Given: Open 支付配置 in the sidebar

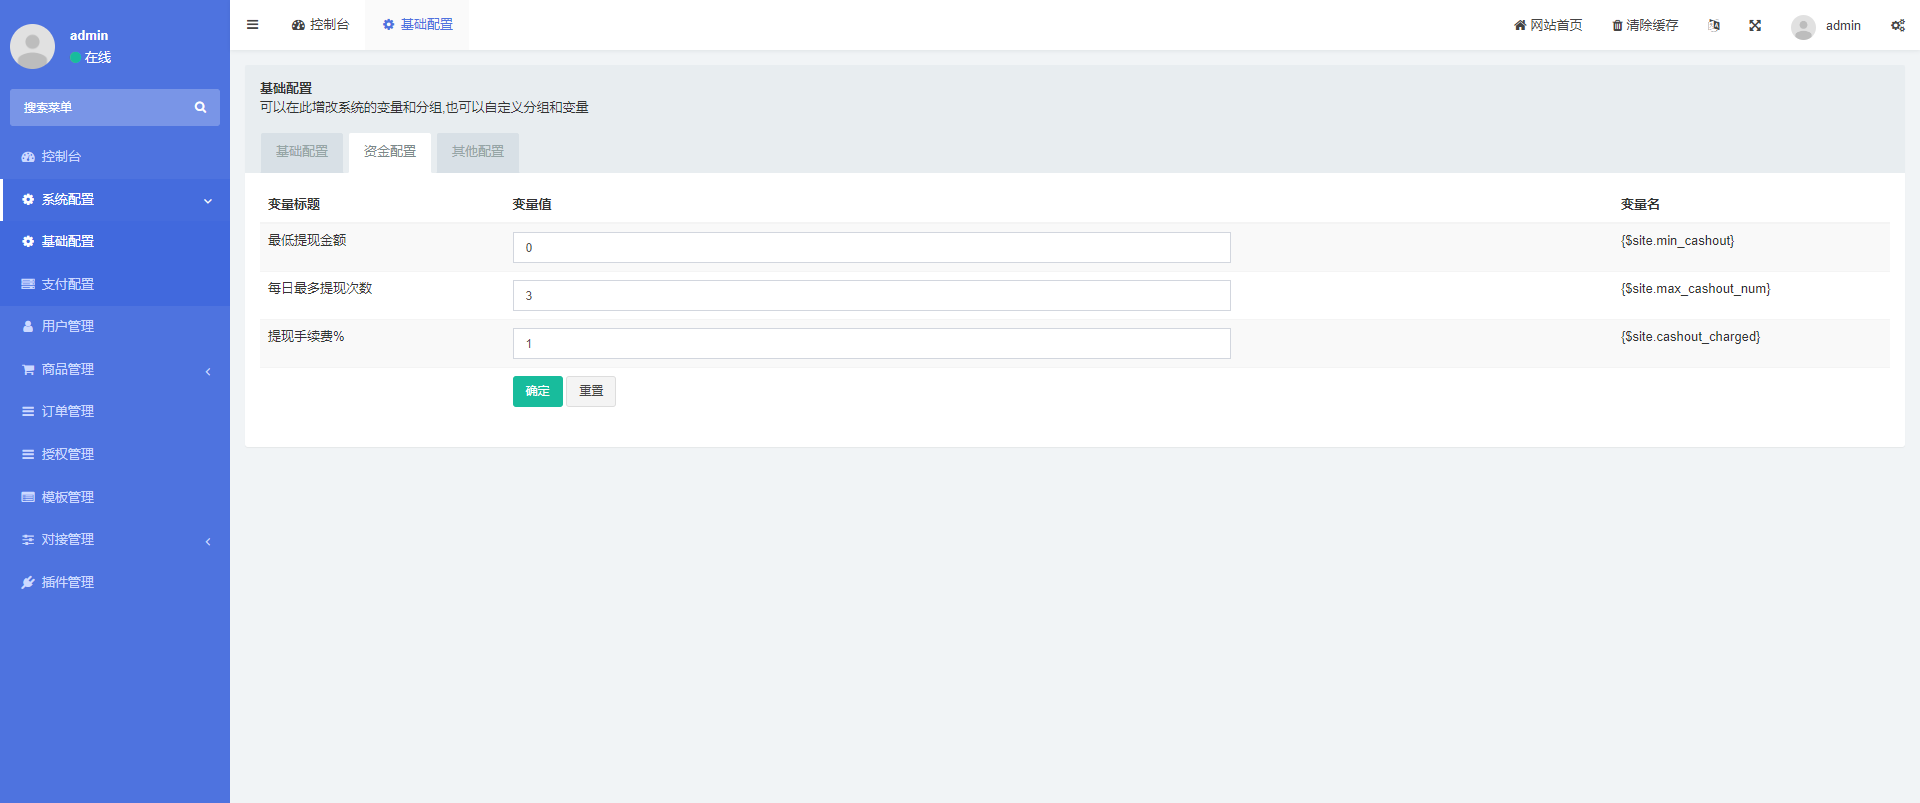Looking at the screenshot, I should click(x=68, y=285).
